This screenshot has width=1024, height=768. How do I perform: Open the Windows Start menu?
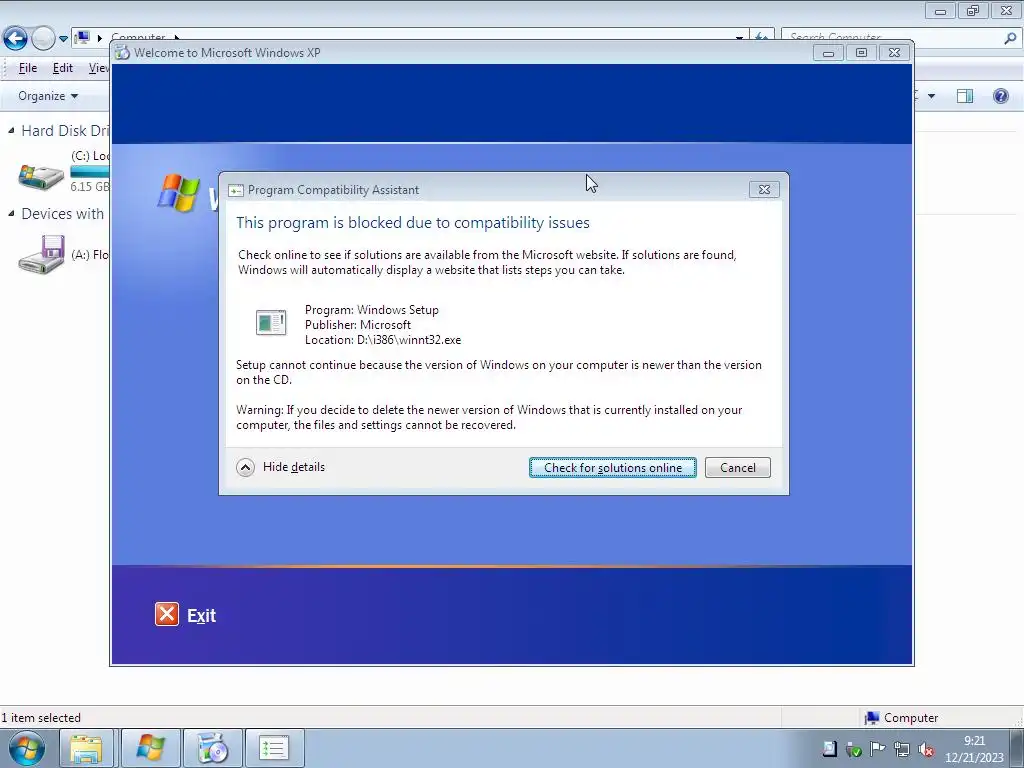pyautogui.click(x=26, y=748)
